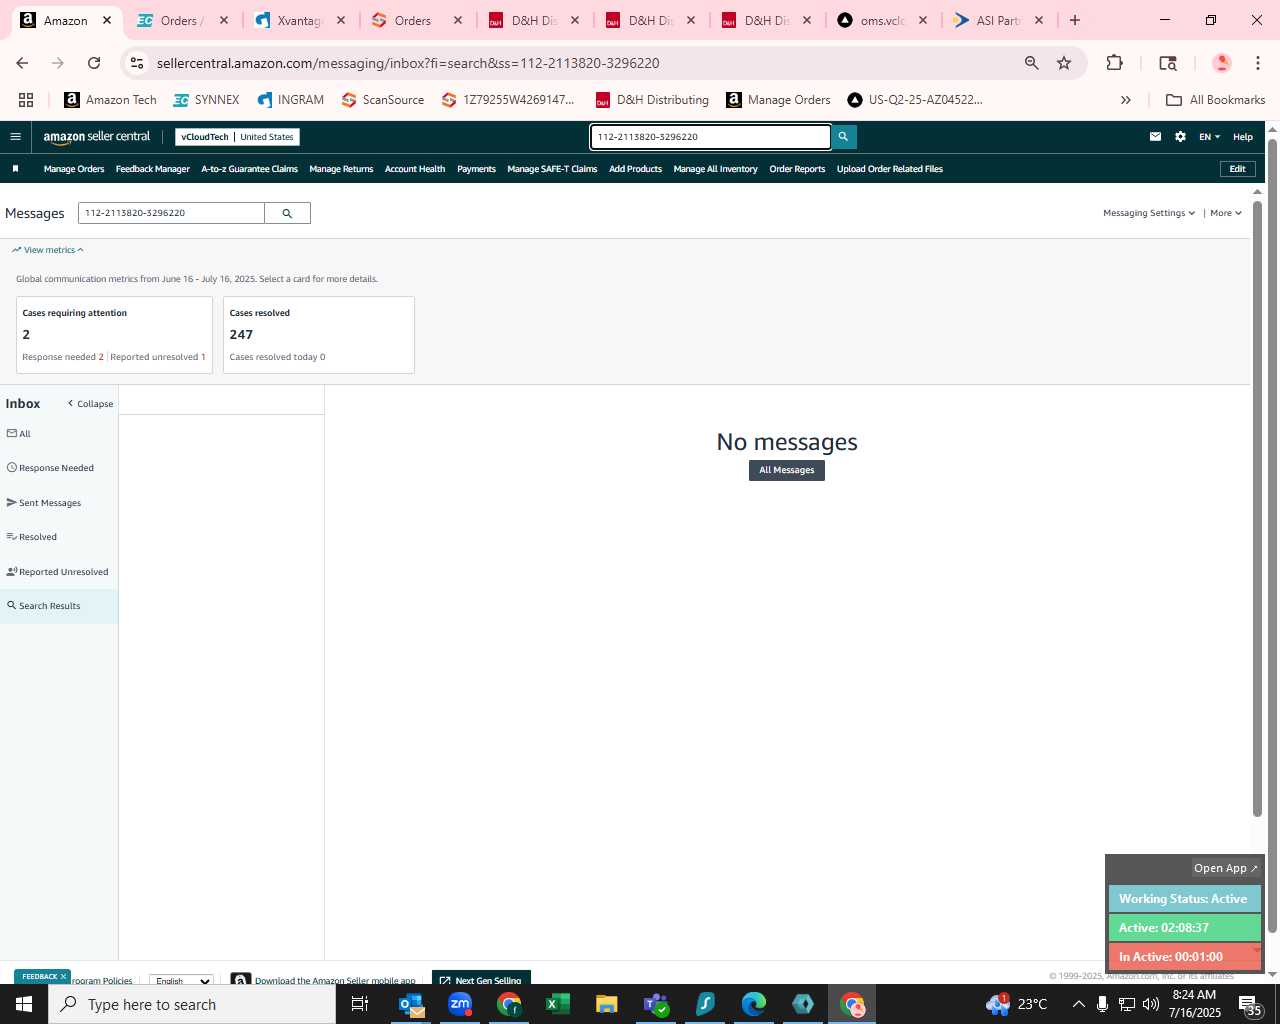Switch to the Xvantage browser tab
This screenshot has height=1024, width=1280.
coord(300,20)
